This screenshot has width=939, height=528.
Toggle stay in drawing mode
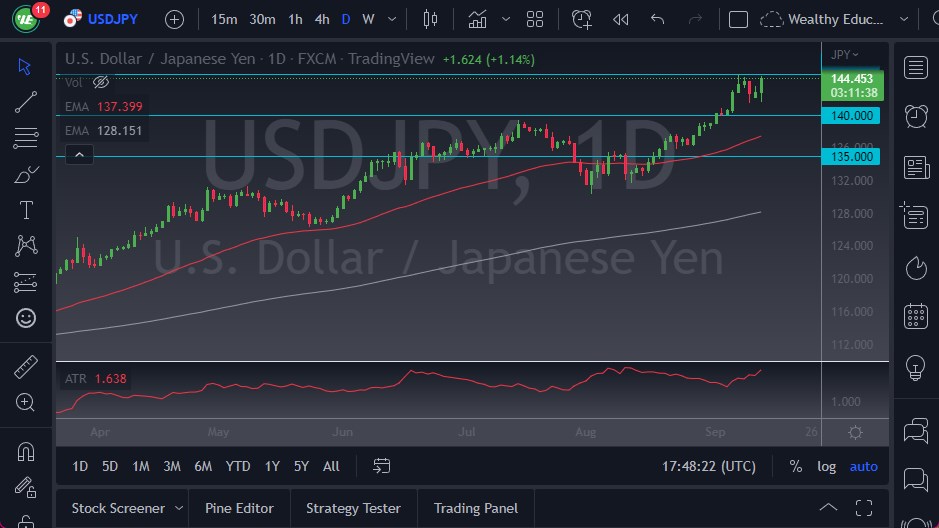pos(25,487)
